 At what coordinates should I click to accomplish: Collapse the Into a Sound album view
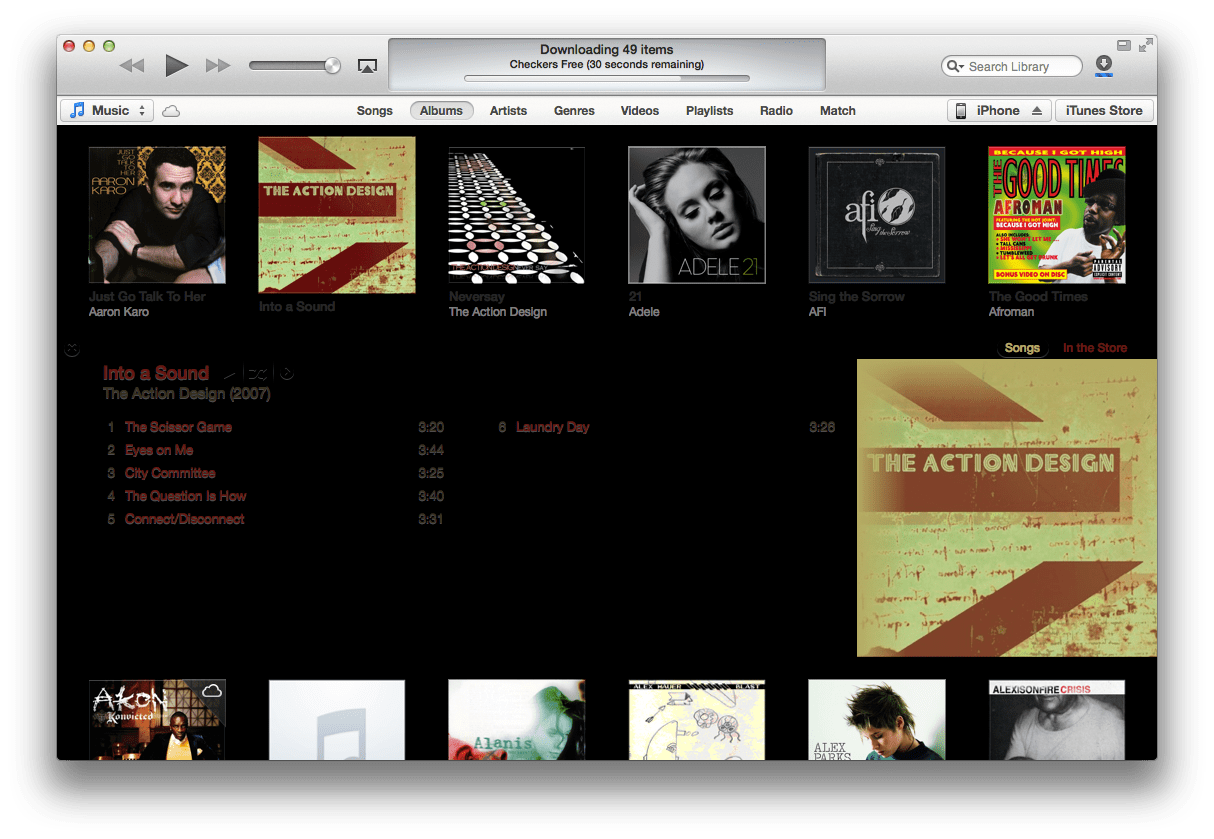pos(71,349)
